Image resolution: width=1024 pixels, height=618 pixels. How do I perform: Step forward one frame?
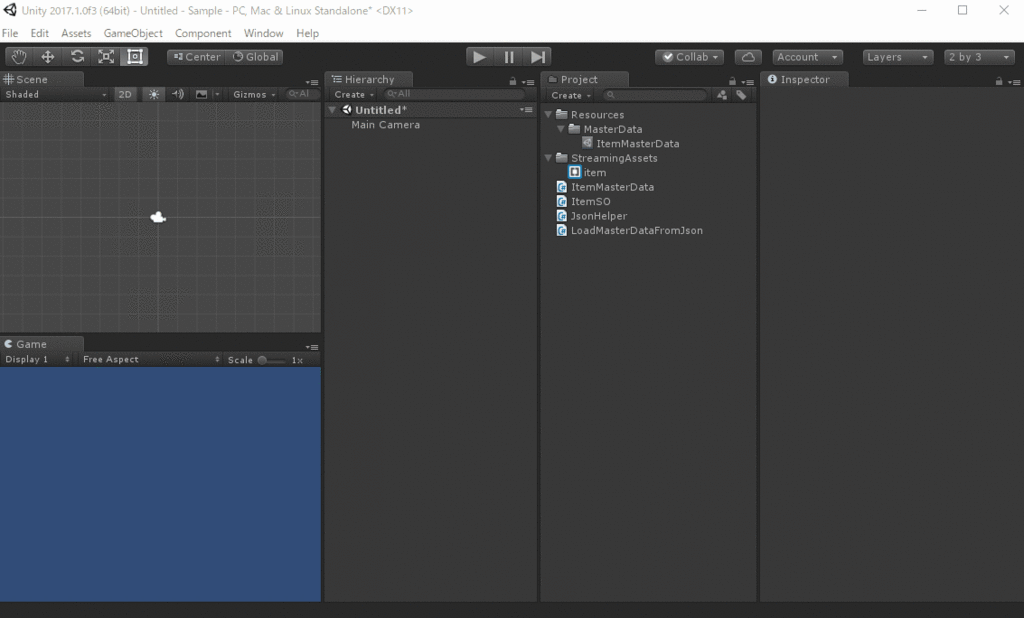coord(537,57)
